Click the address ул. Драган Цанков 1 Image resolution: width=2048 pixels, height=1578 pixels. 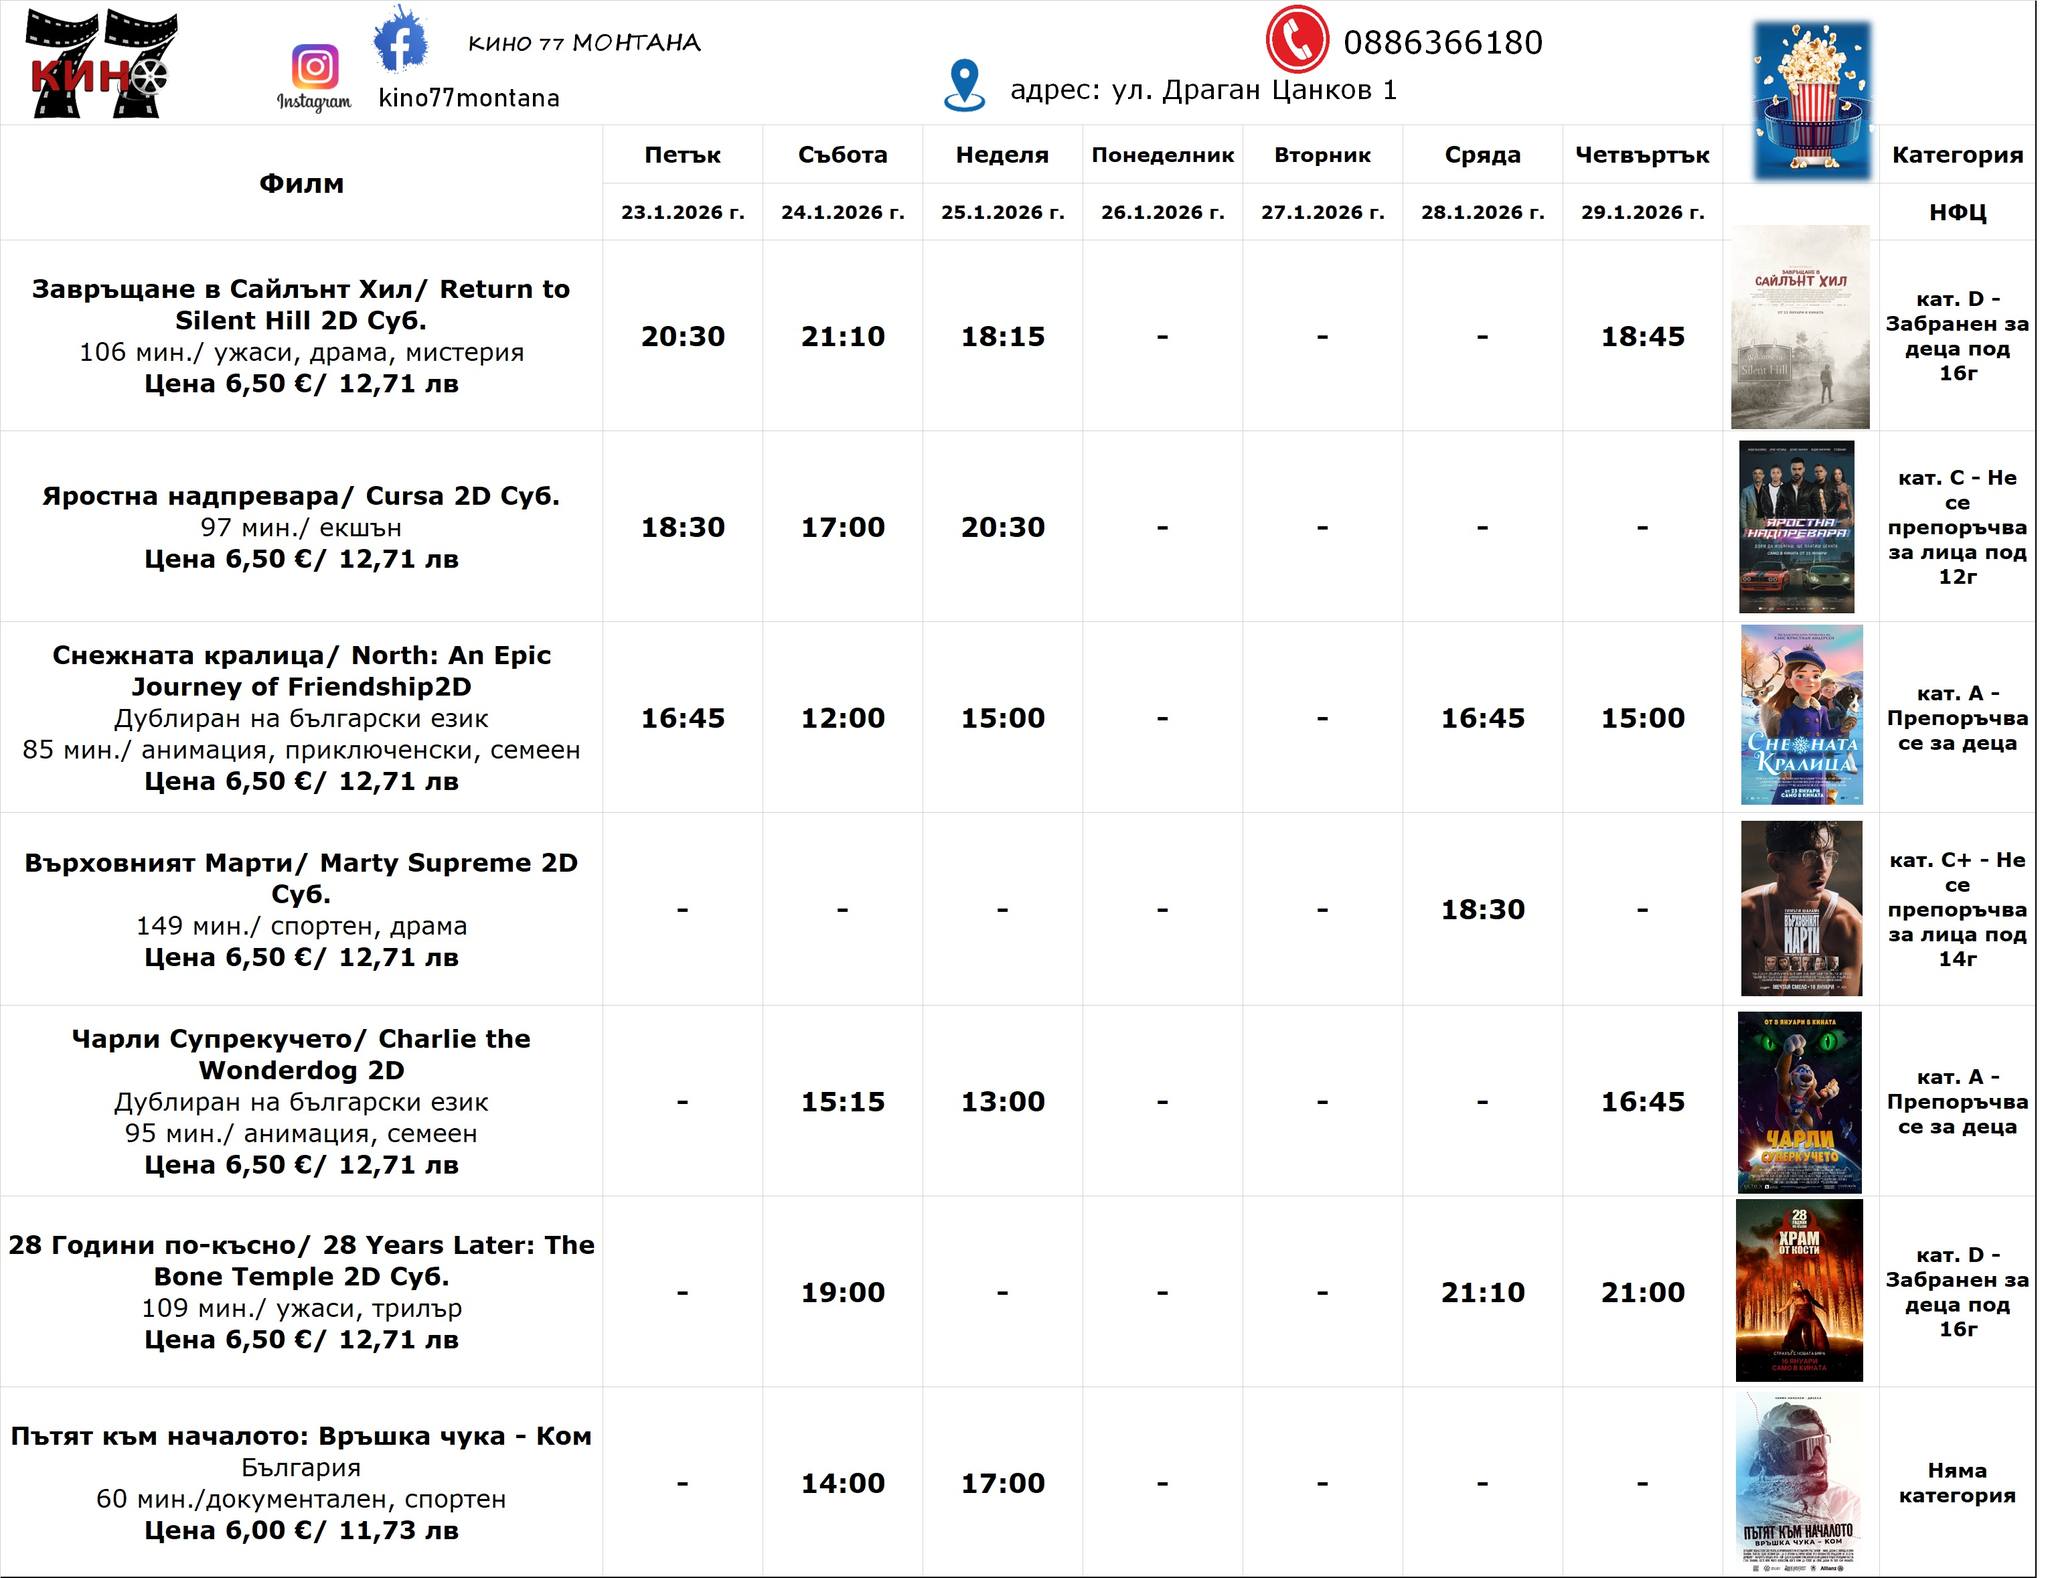pyautogui.click(x=1207, y=89)
